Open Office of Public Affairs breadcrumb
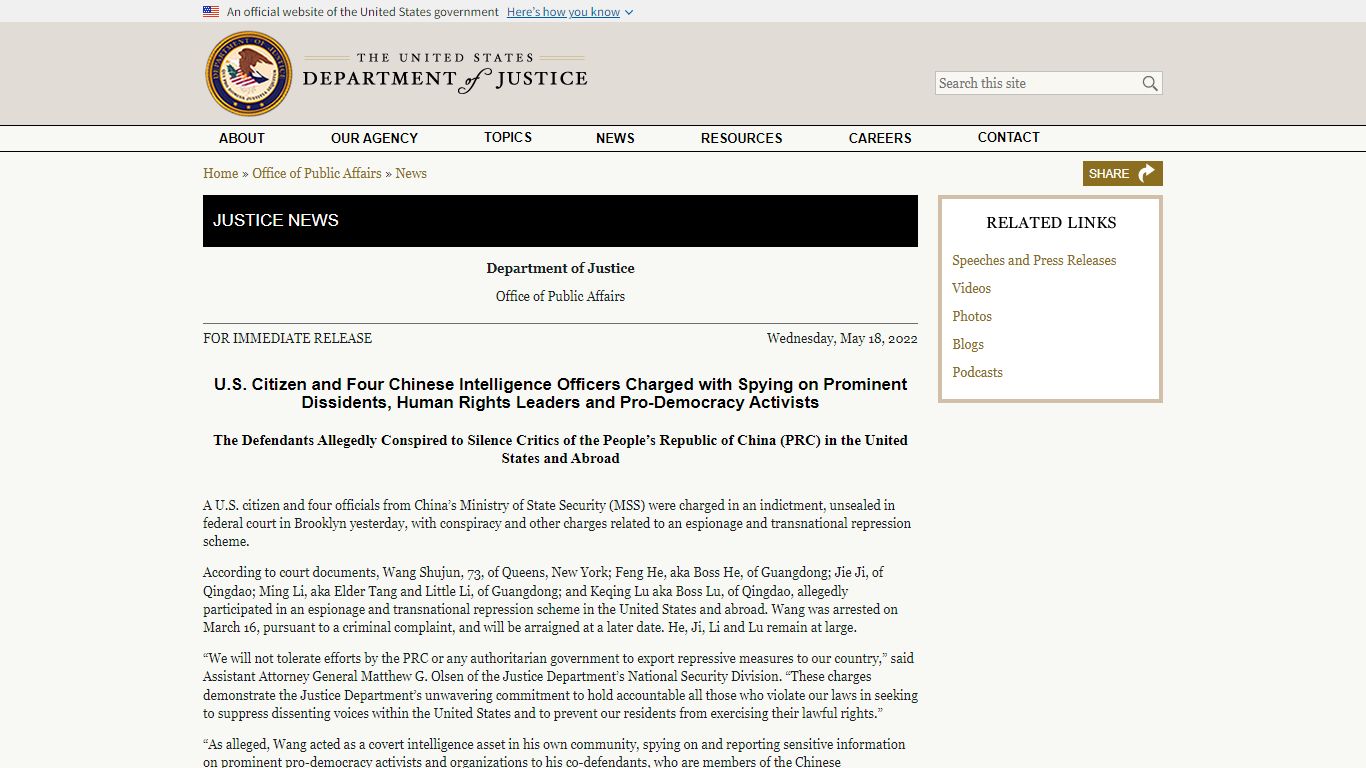 click(x=317, y=173)
